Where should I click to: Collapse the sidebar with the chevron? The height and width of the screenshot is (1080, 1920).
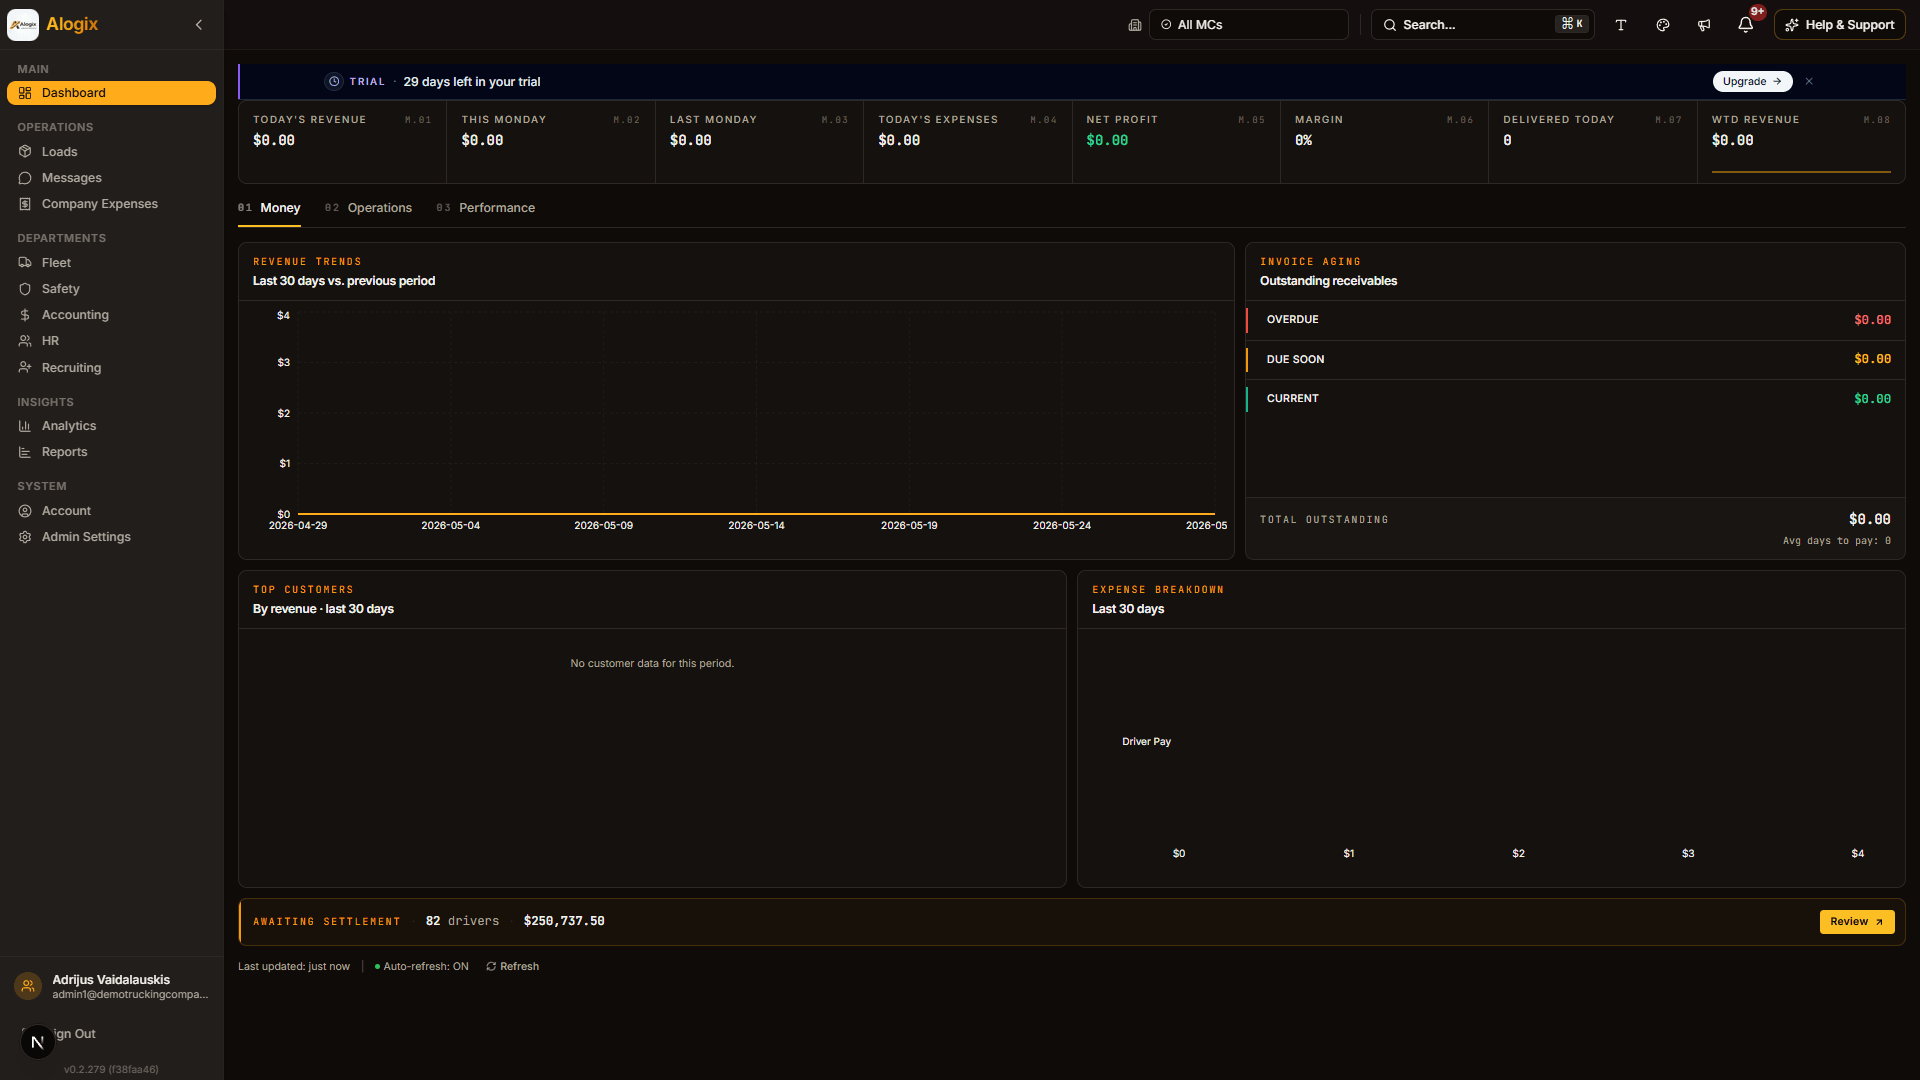click(199, 25)
